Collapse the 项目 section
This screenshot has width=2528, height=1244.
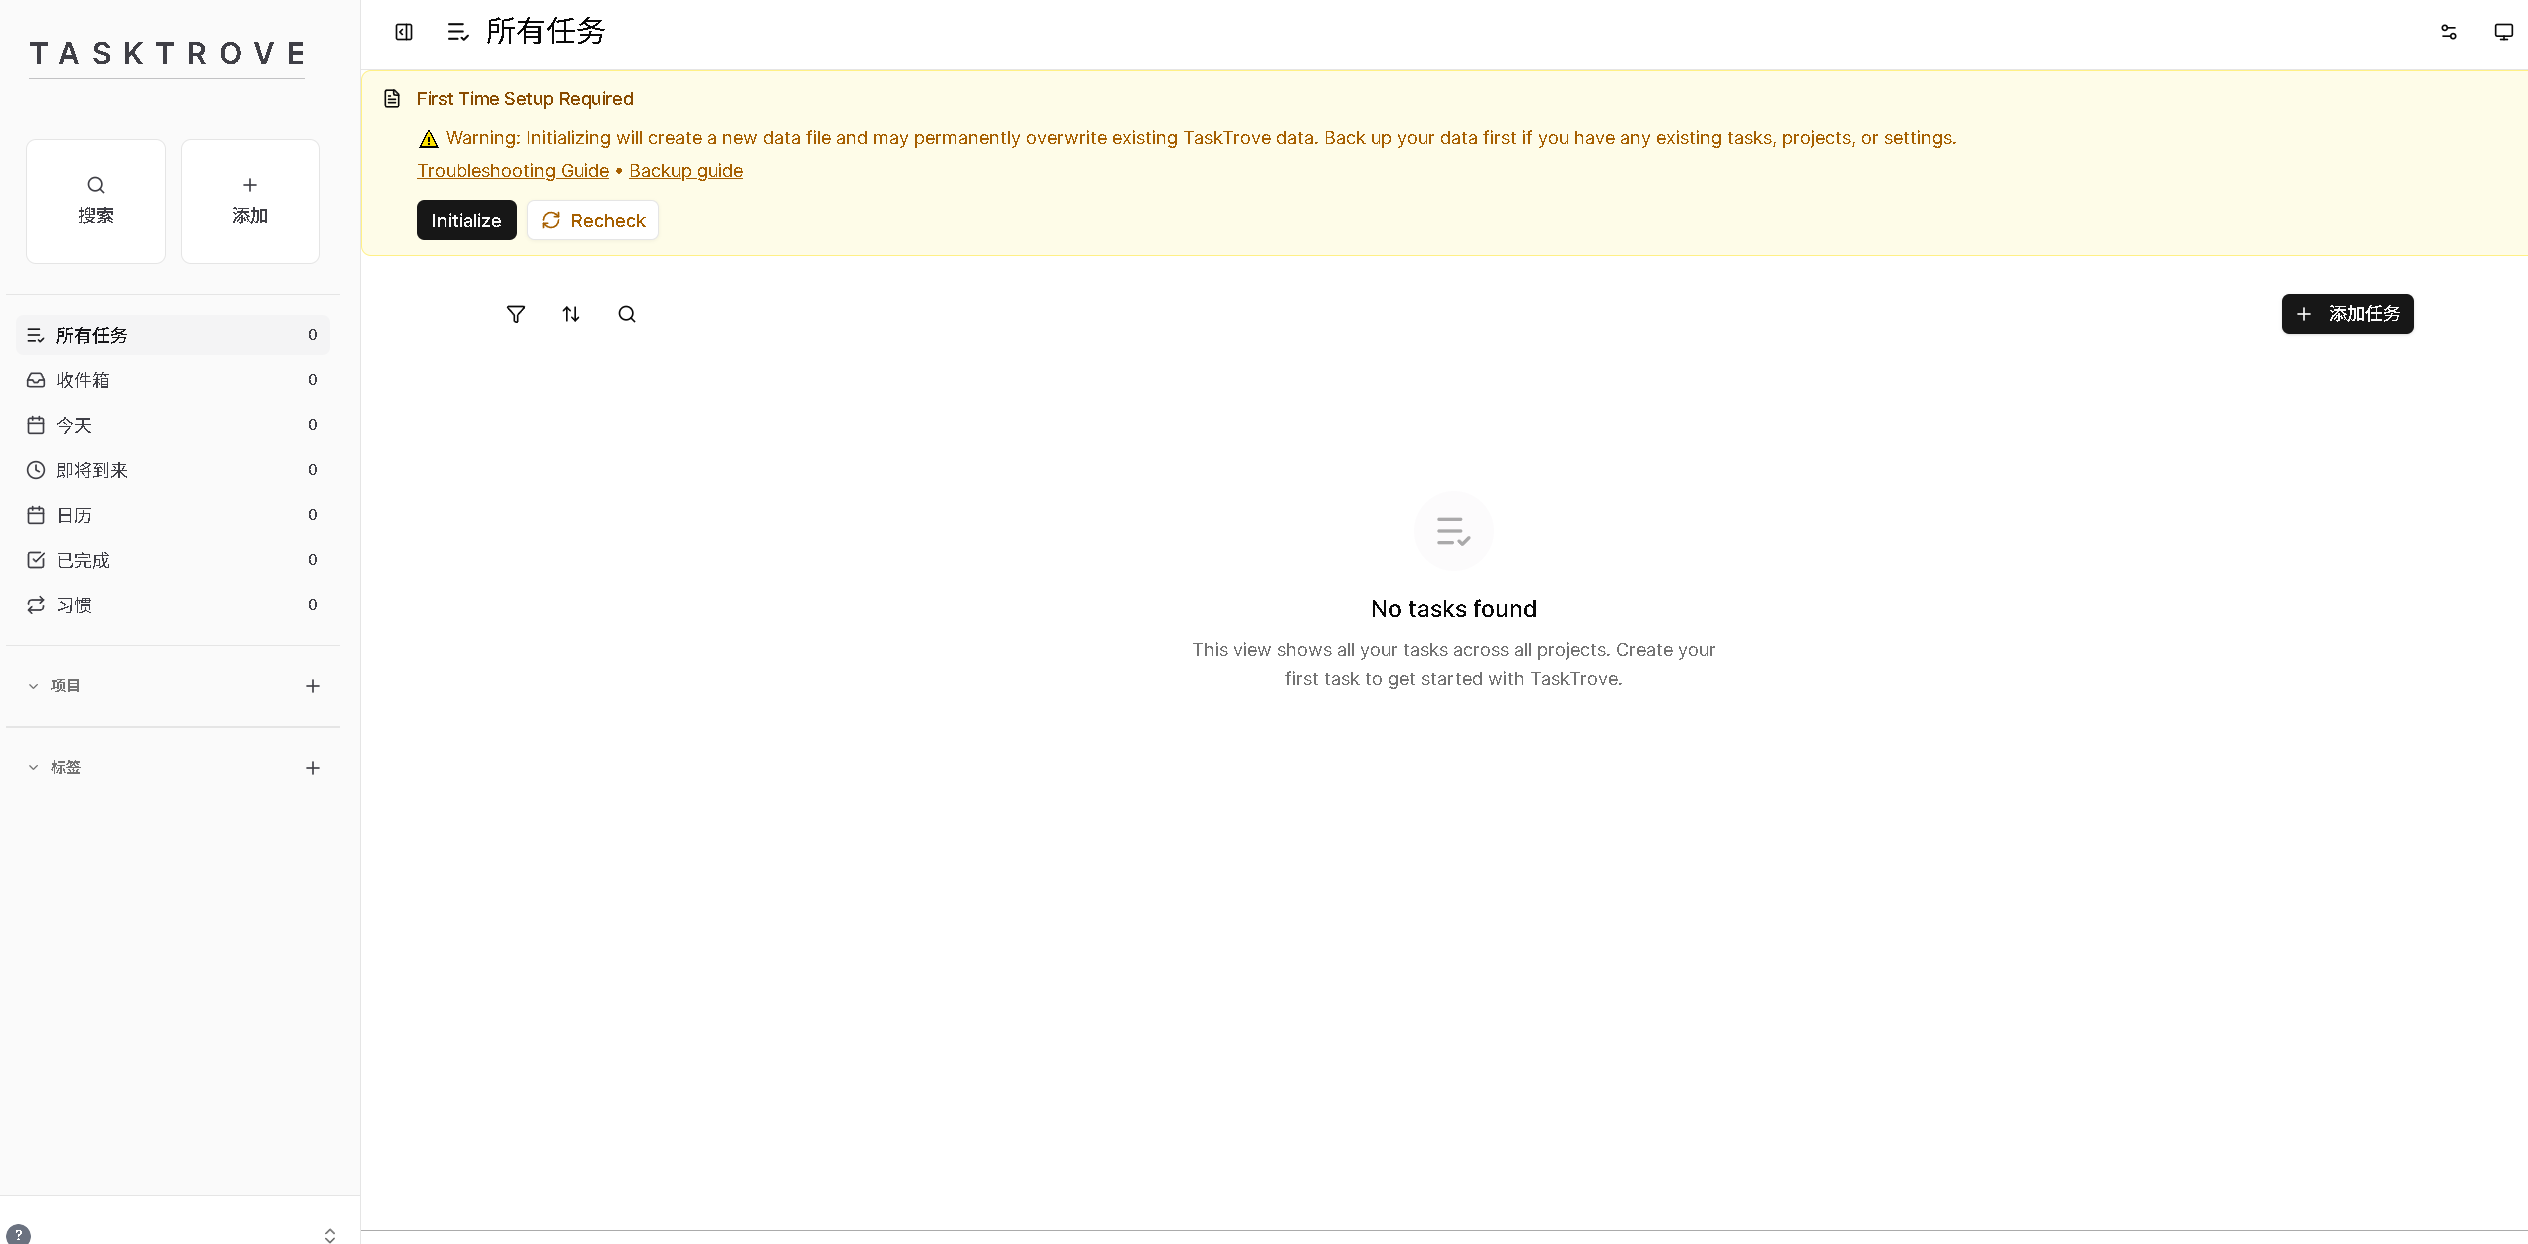(x=34, y=686)
